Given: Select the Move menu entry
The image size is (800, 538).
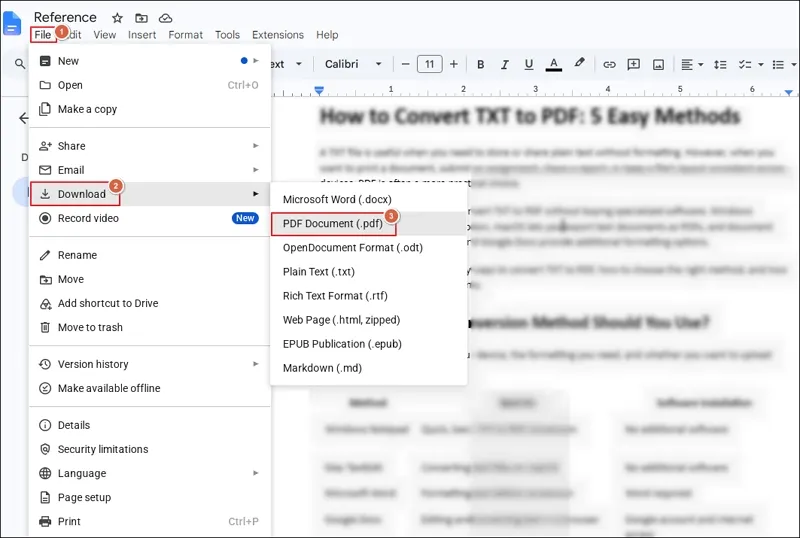Looking at the screenshot, I should click(149, 279).
